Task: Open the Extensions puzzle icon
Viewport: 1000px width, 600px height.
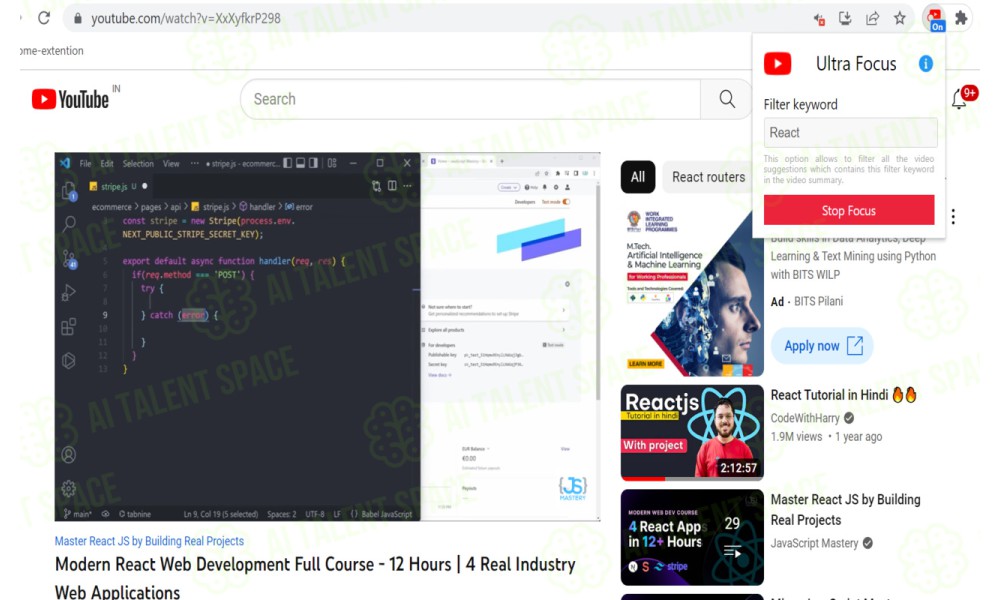Action: point(961,18)
